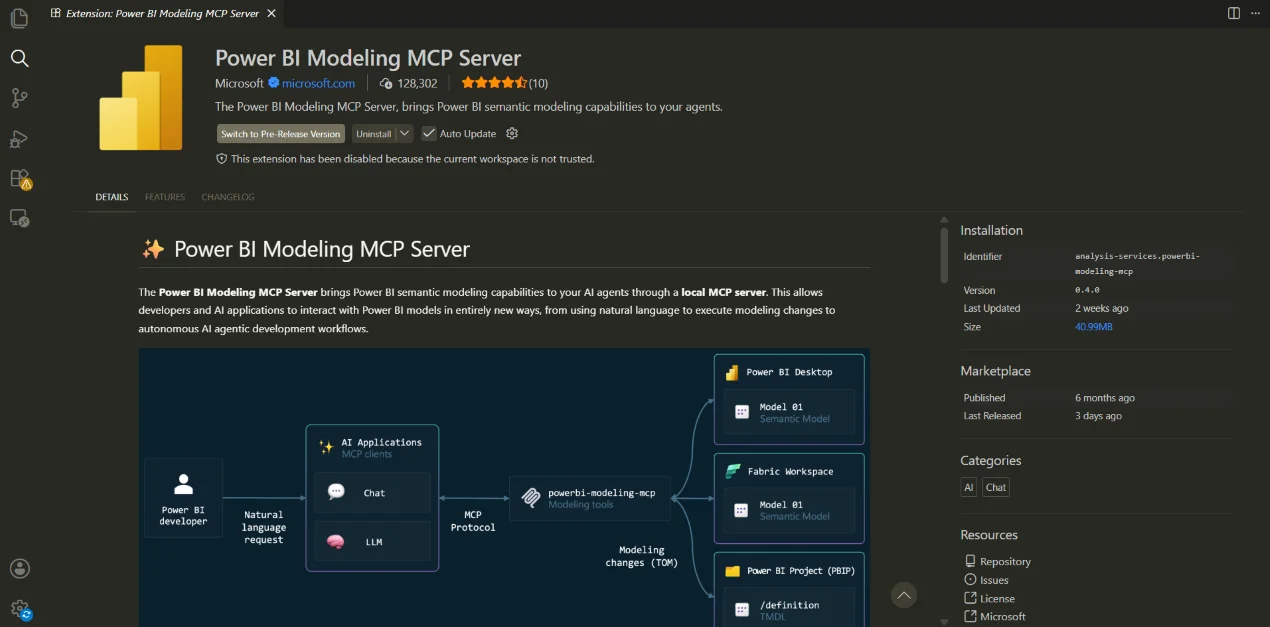Open the Manage gear at bottom left
Viewport: 1270px width, 627px height.
coord(20,608)
